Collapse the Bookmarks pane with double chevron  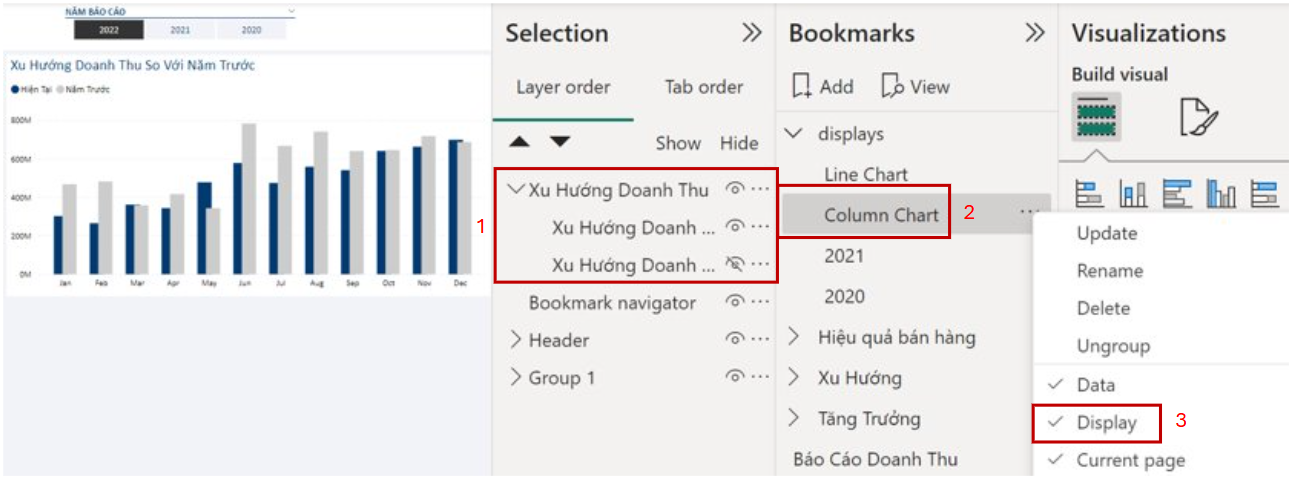1035,33
